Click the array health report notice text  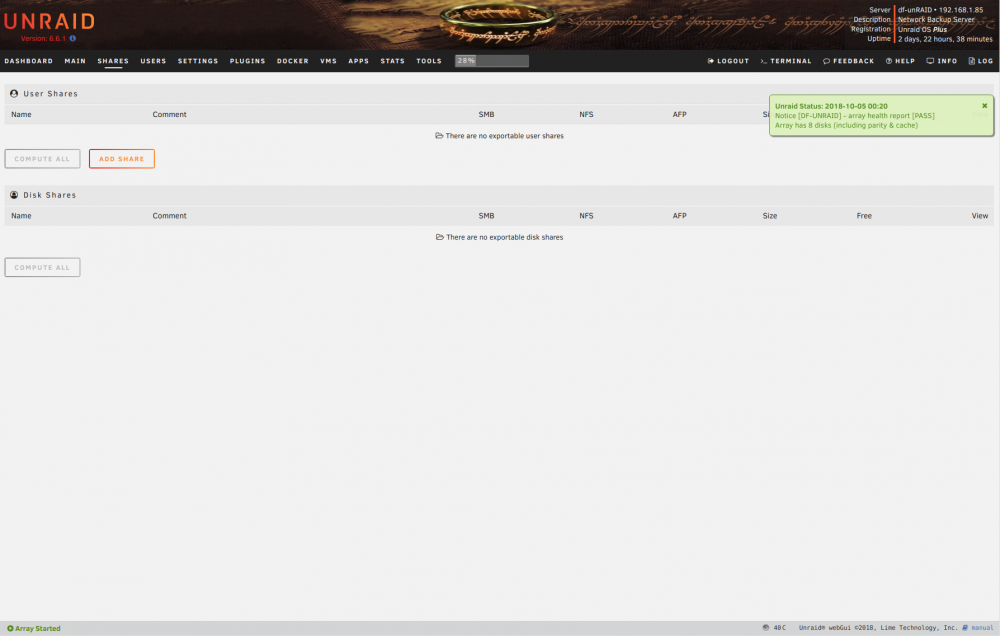855,116
